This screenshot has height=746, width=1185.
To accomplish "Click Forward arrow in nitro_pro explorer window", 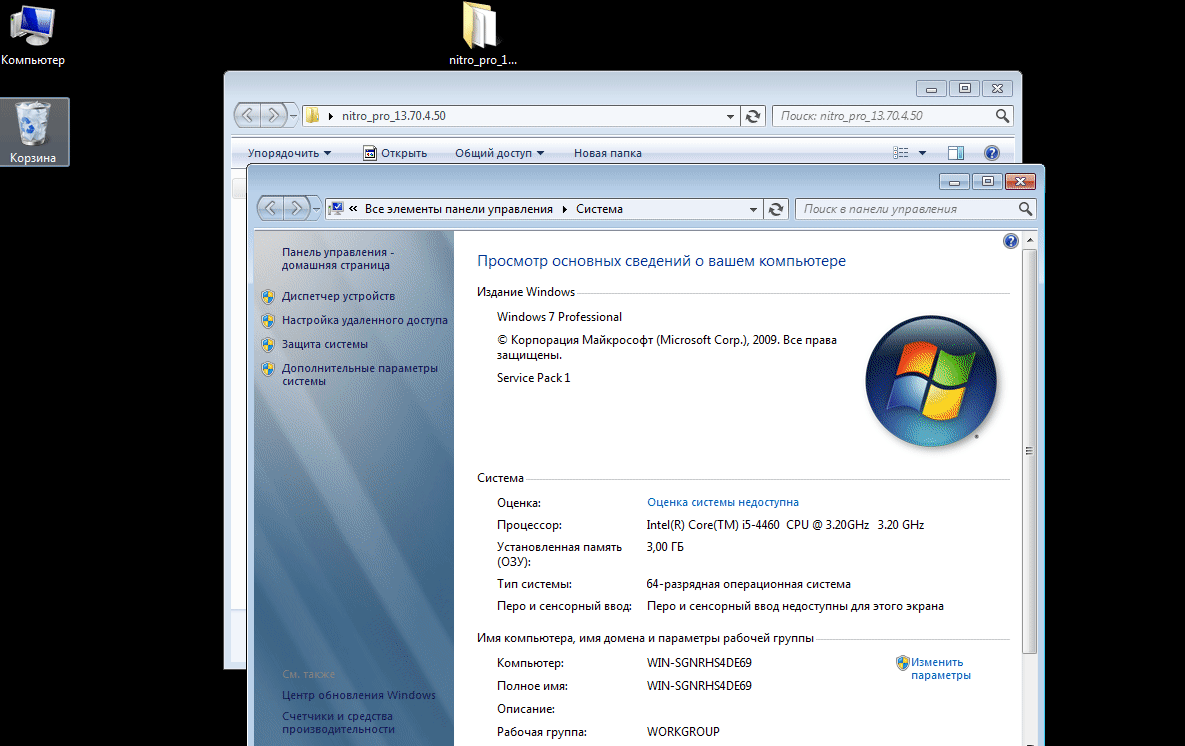I will (x=274, y=116).
